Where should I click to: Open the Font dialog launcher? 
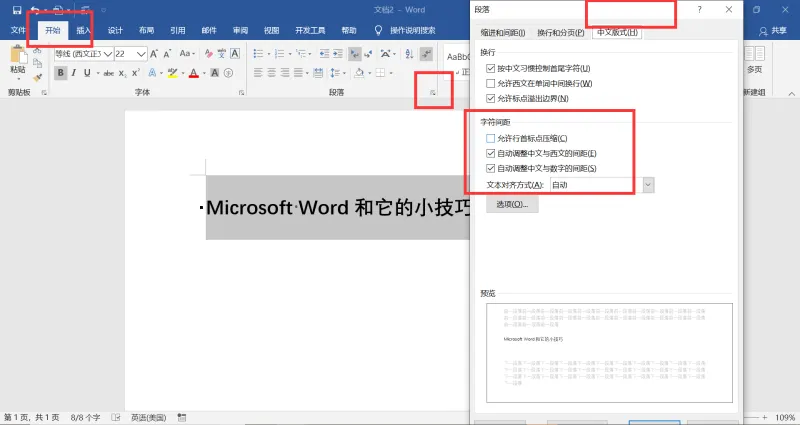point(241,93)
